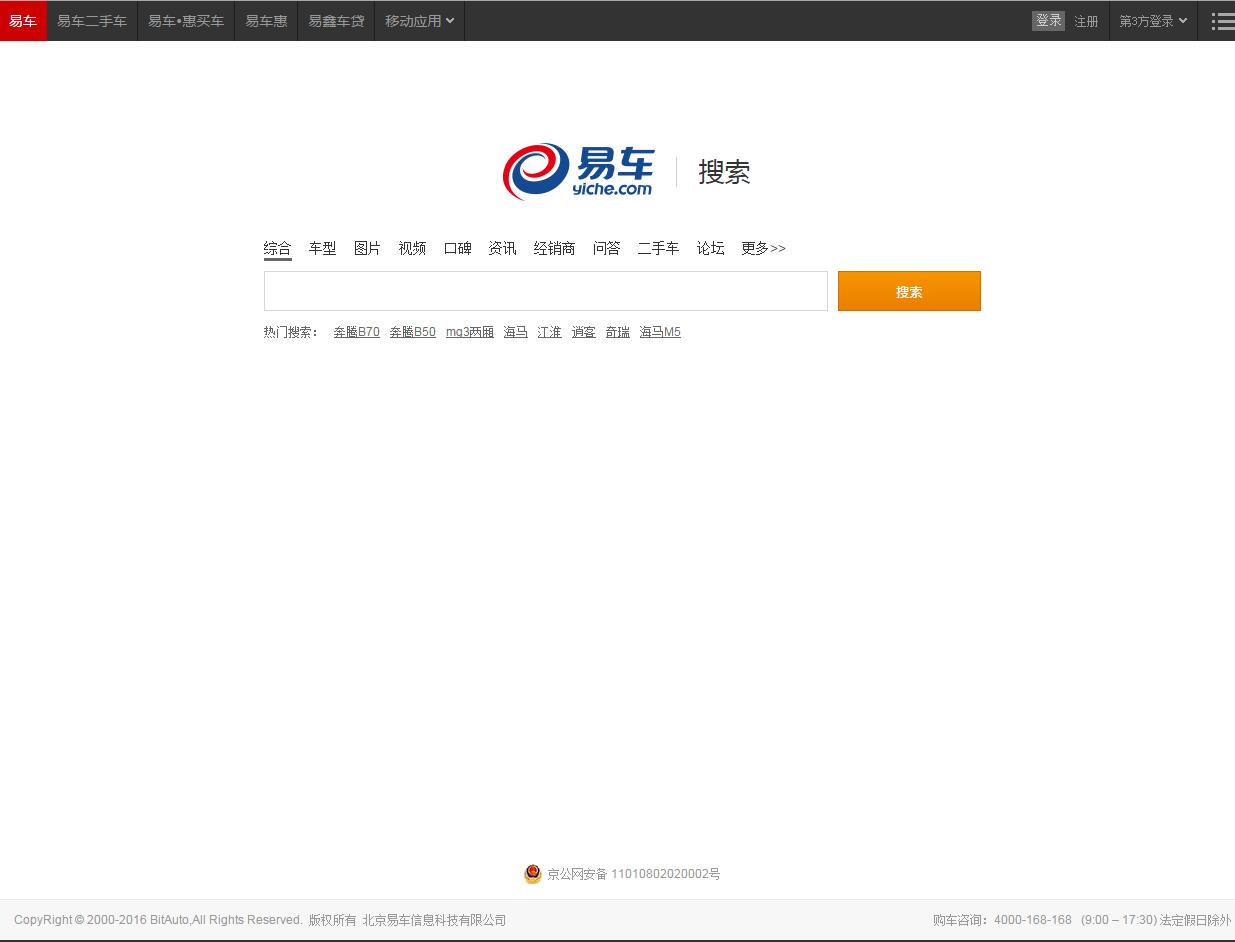Select the 经销商 search tab
Viewport: 1235px width, 942px height.
[x=554, y=248]
